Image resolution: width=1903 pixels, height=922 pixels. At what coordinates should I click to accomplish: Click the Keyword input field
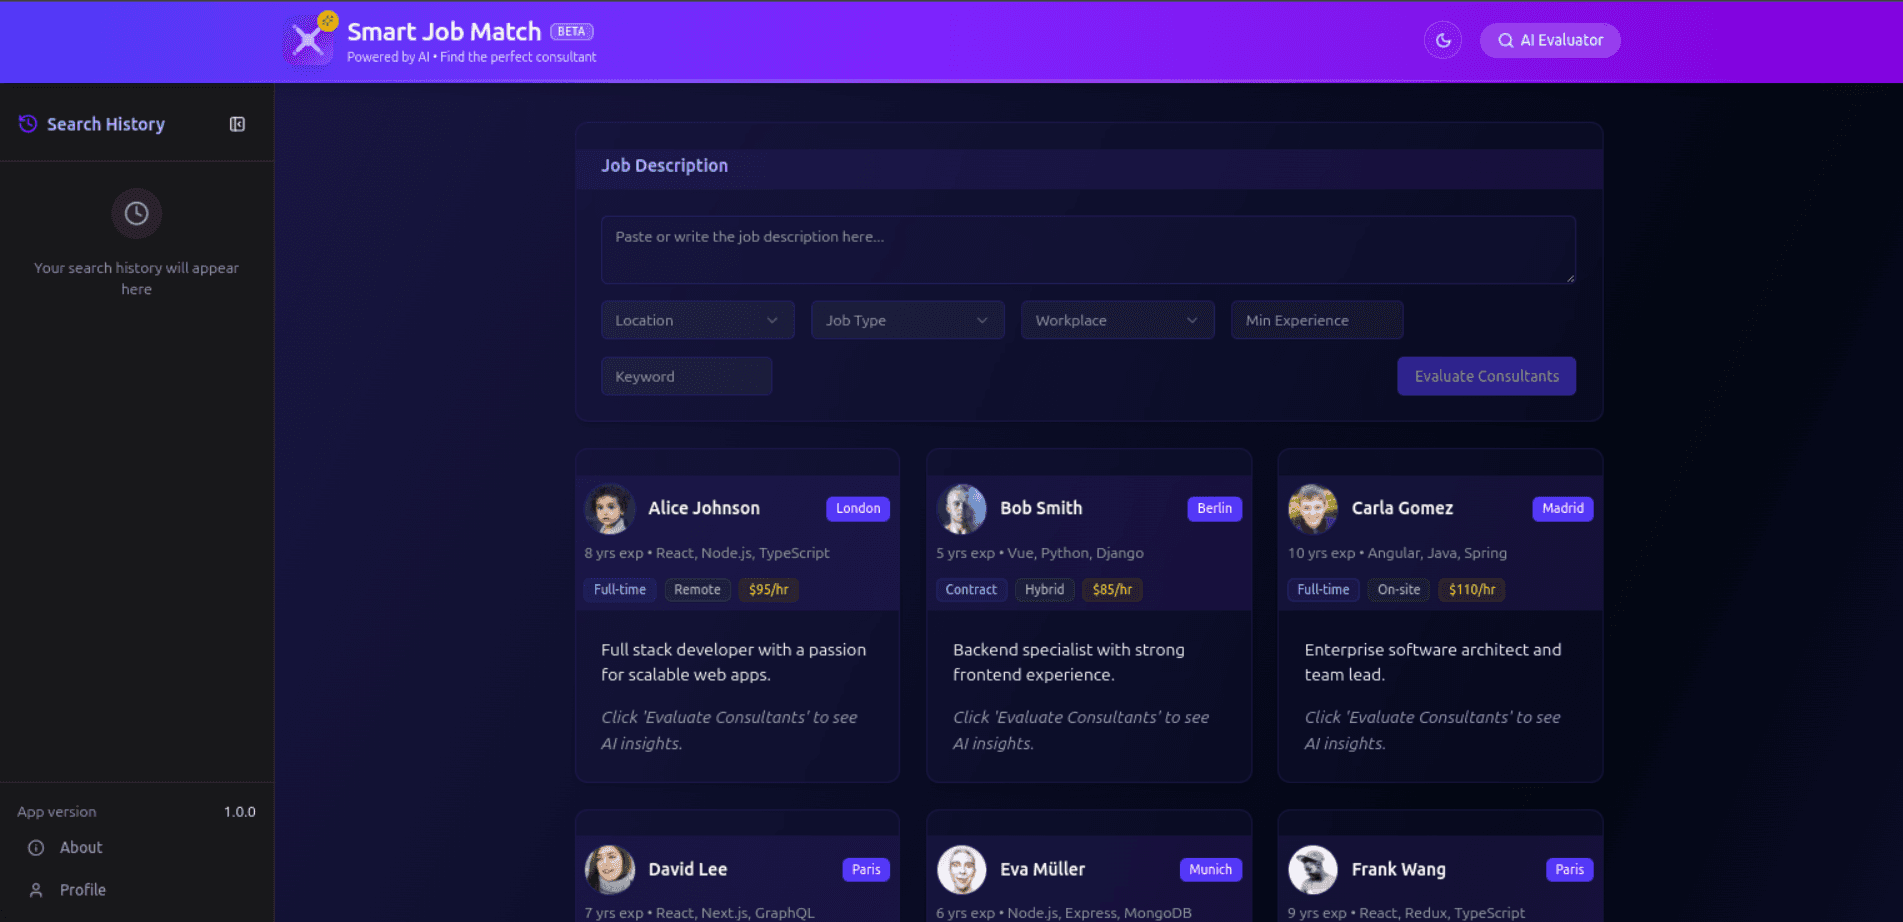pos(687,376)
